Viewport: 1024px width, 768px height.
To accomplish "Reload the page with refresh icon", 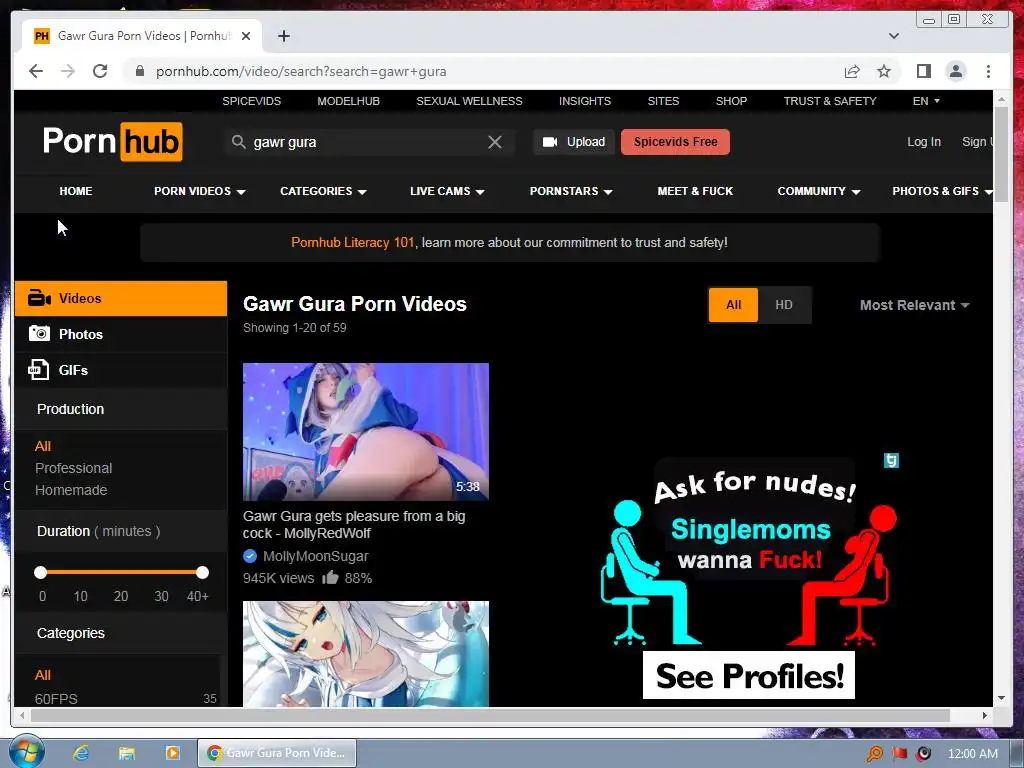I will 100,71.
